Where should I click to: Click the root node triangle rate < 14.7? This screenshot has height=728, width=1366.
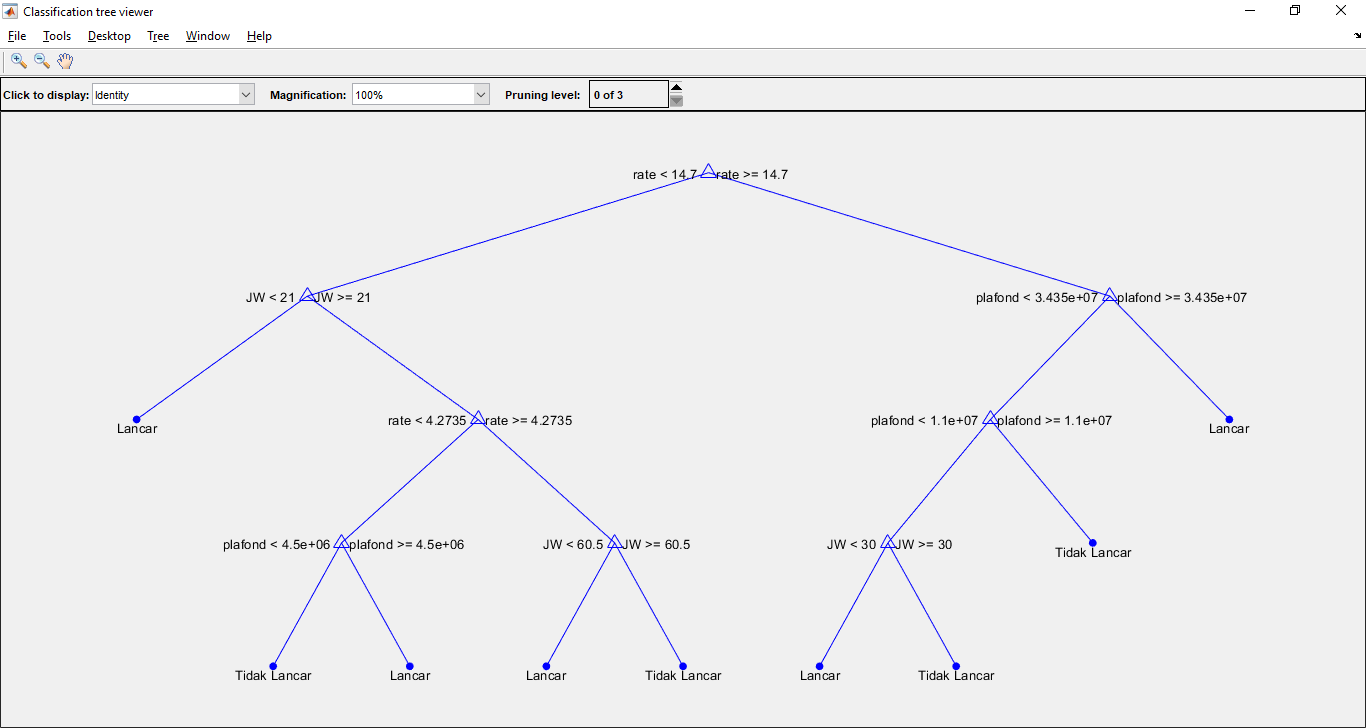pos(708,172)
